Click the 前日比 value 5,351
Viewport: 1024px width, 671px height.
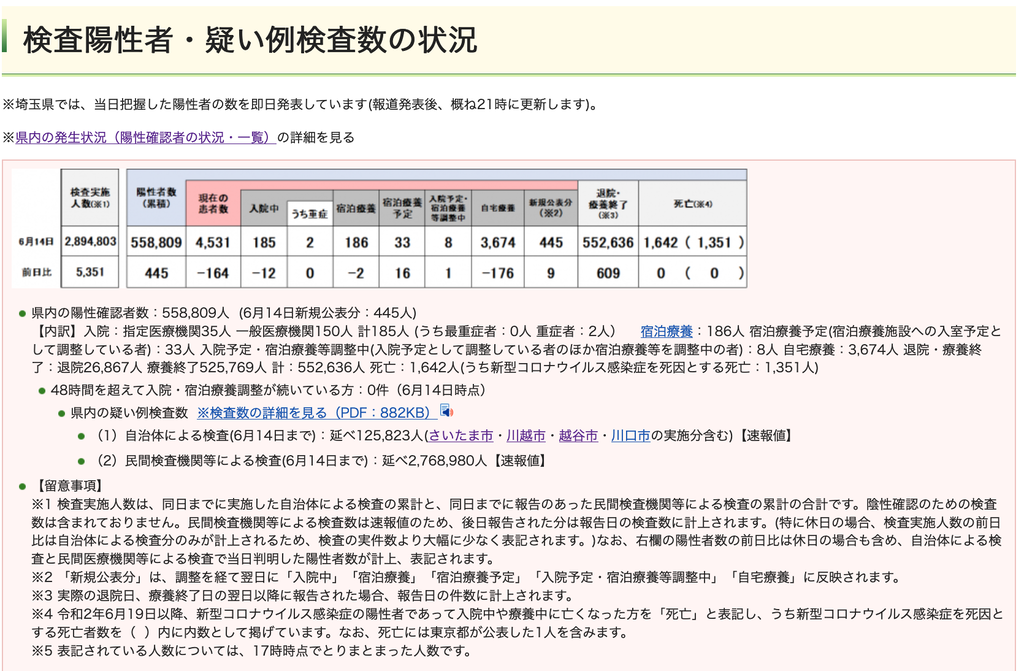[x=90, y=272]
